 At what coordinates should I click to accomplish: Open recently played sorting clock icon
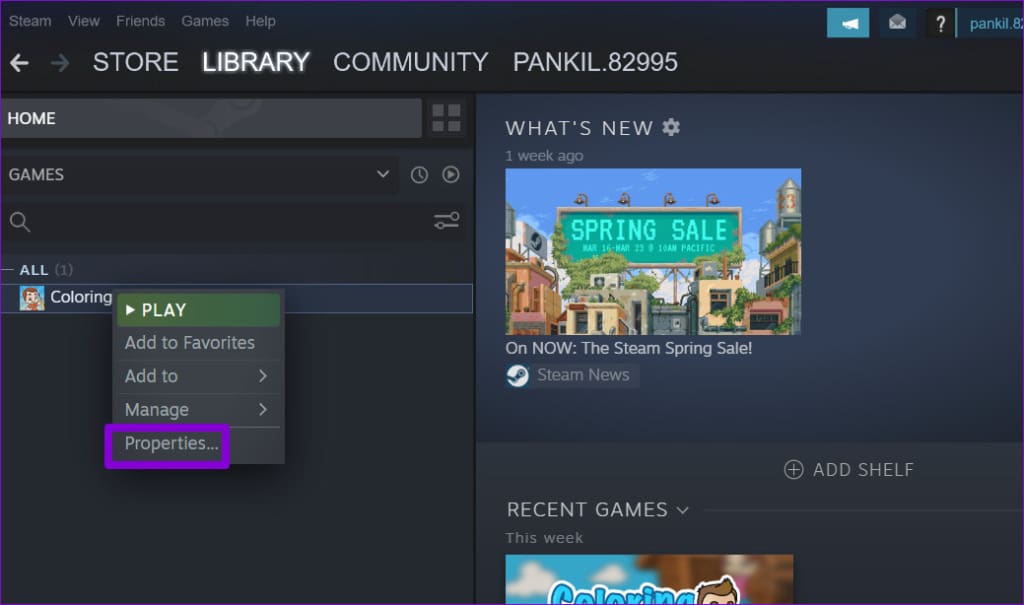tap(419, 174)
